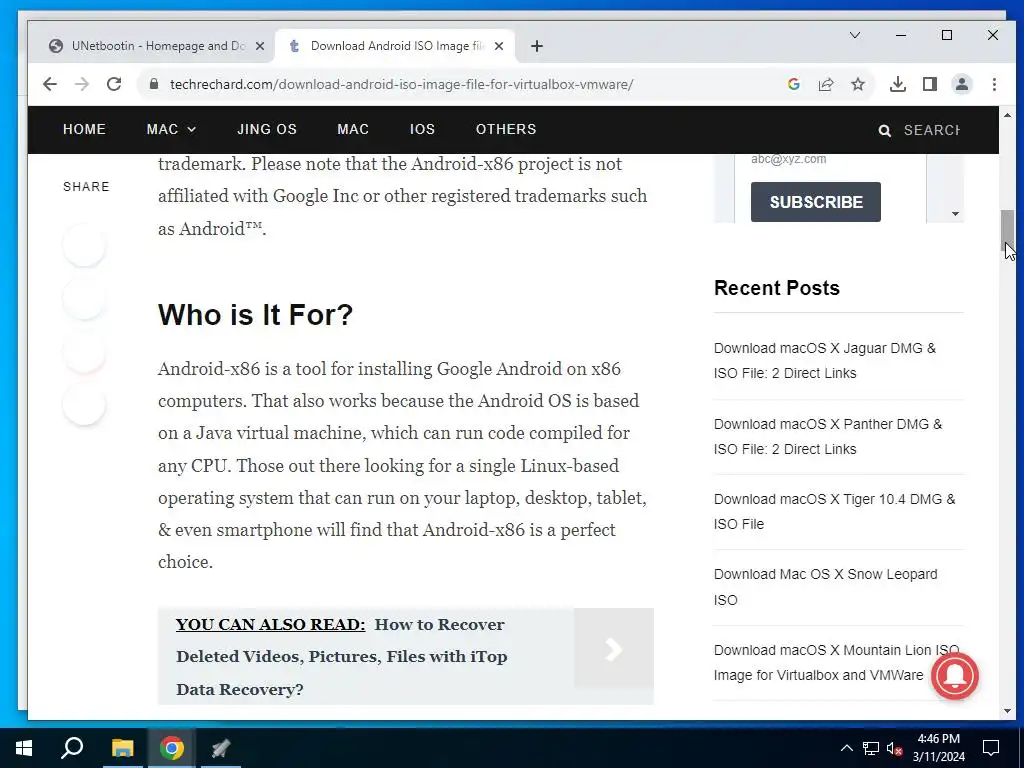Click the fourth share circle icon
The height and width of the screenshot is (768, 1024).
pos(84,405)
